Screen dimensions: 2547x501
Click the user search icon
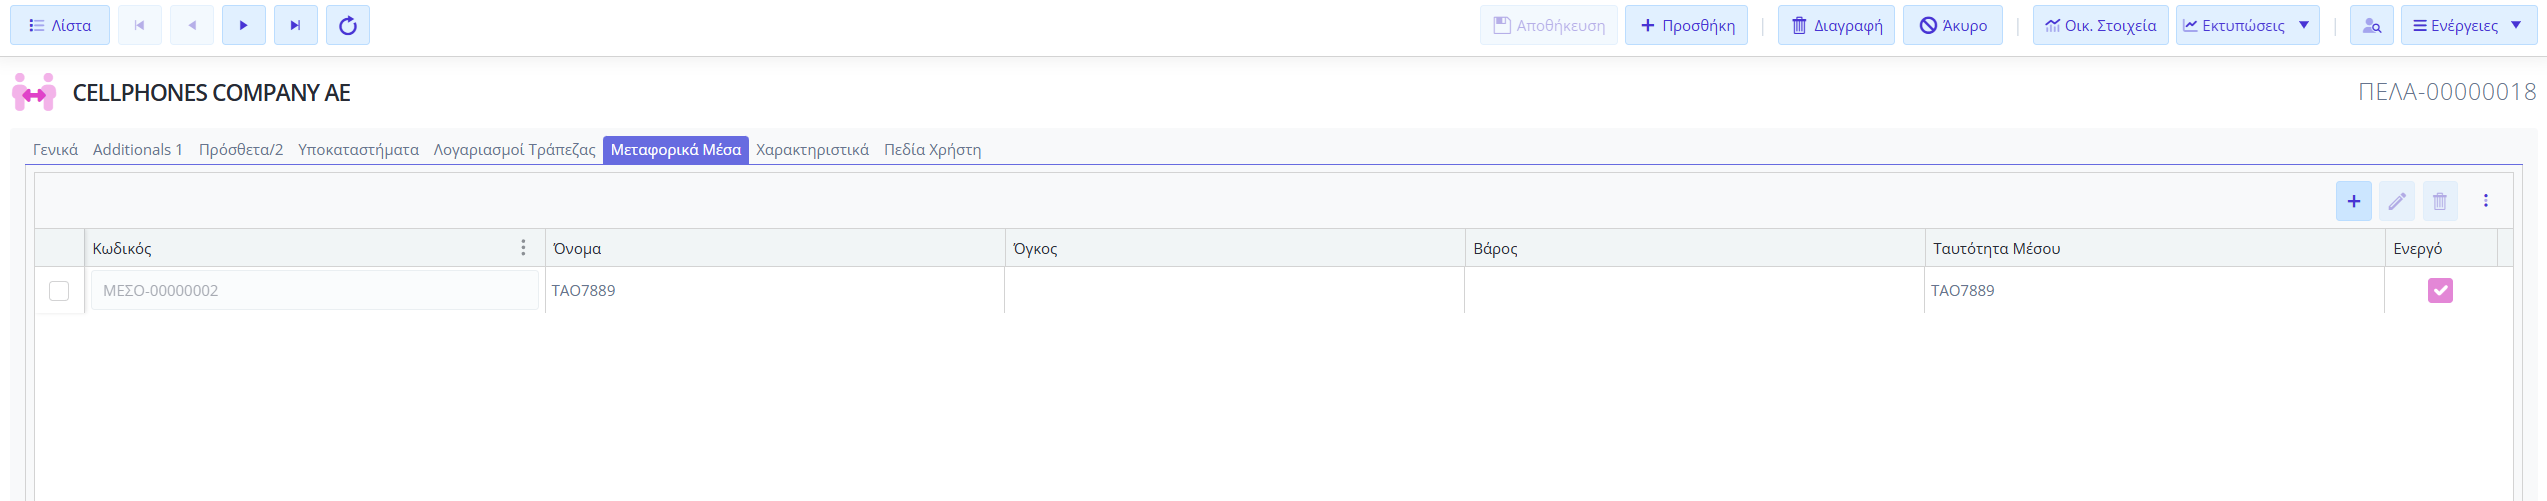[x=2372, y=25]
